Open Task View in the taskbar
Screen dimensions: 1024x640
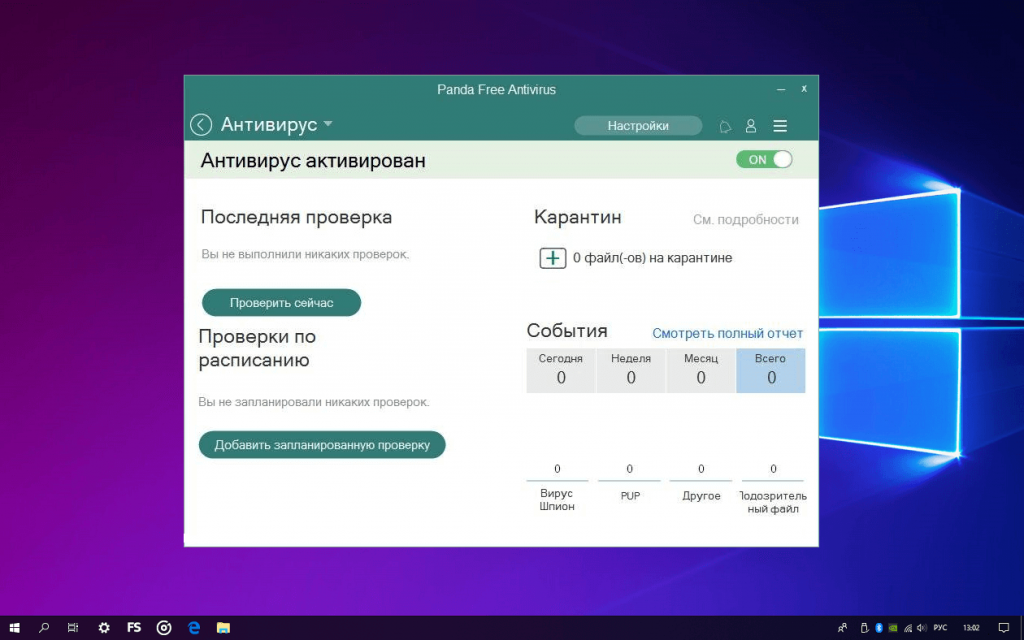coord(73,628)
